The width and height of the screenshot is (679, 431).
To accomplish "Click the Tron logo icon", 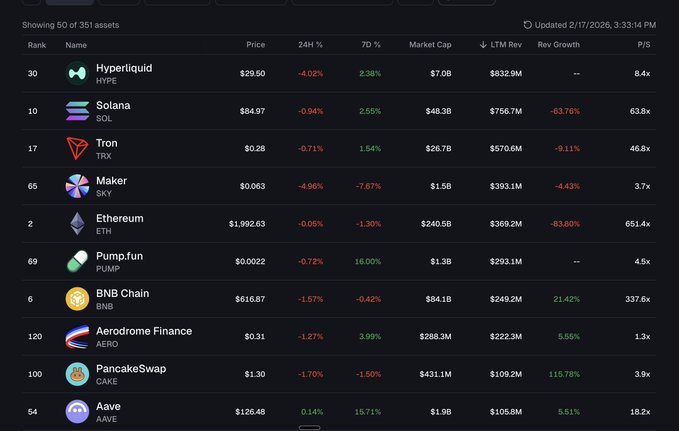I will [x=77, y=149].
